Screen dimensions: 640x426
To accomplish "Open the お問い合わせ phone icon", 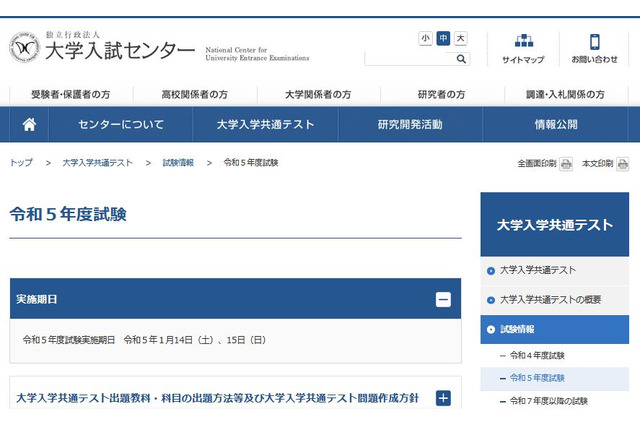I will tap(595, 42).
